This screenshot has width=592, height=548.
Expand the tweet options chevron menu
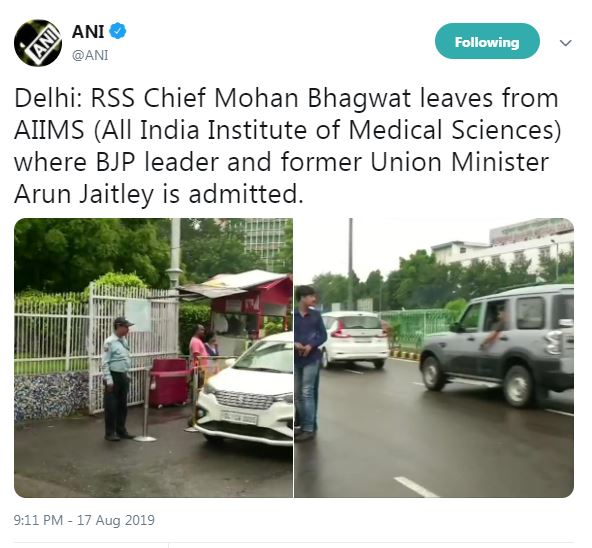pos(565,43)
